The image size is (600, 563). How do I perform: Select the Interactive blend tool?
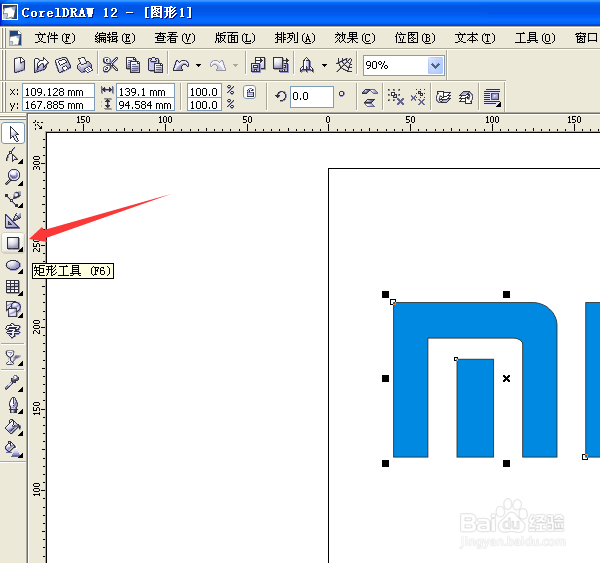coord(14,358)
